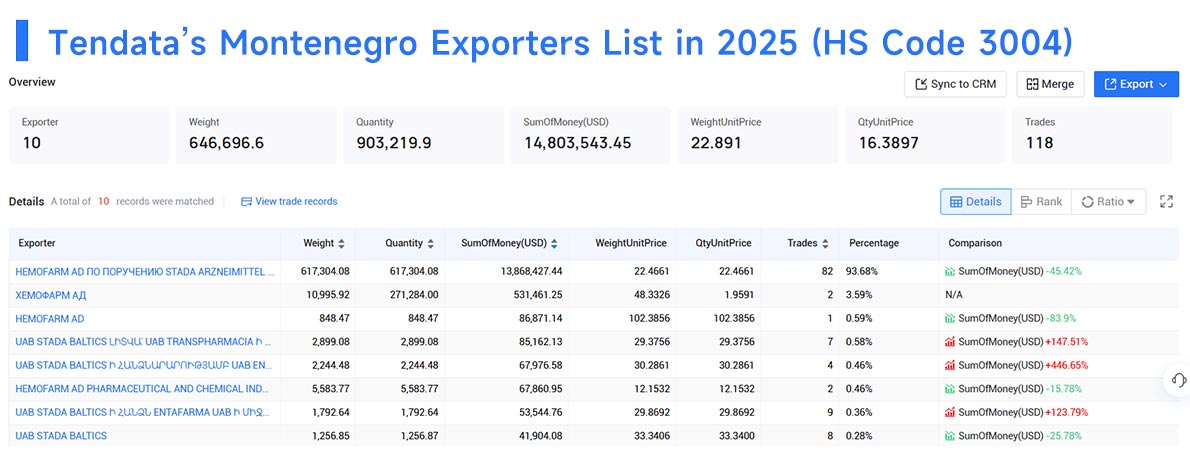Open exporter HEMOFARM AD ПО ПОРУЧЕНИЮ STADA
The width and height of the screenshot is (1190, 462).
[x=145, y=271]
